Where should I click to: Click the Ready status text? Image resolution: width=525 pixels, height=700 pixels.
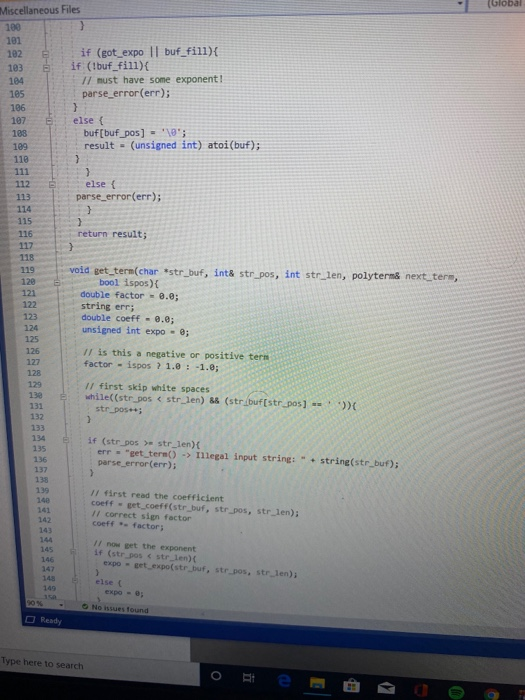[x=51, y=620]
